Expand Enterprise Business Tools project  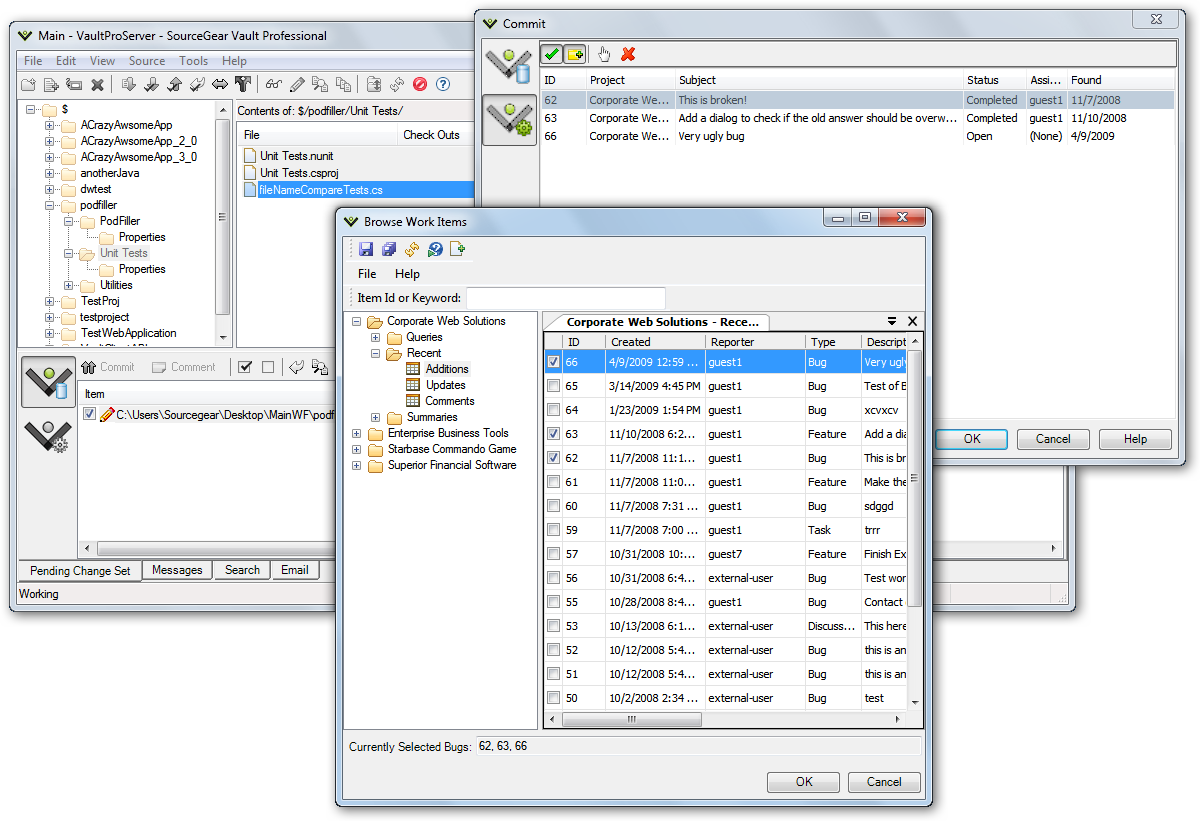coord(357,434)
